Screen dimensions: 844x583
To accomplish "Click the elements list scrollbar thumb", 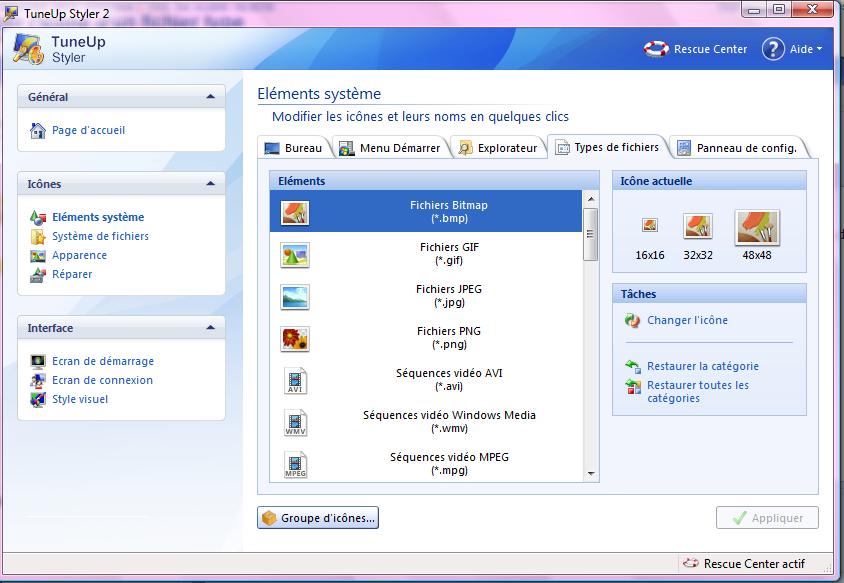I will 591,234.
